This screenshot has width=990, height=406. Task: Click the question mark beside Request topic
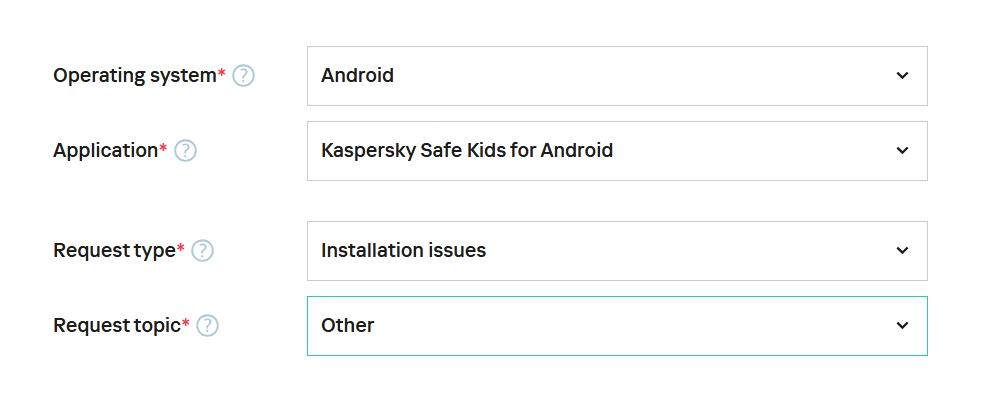207,326
